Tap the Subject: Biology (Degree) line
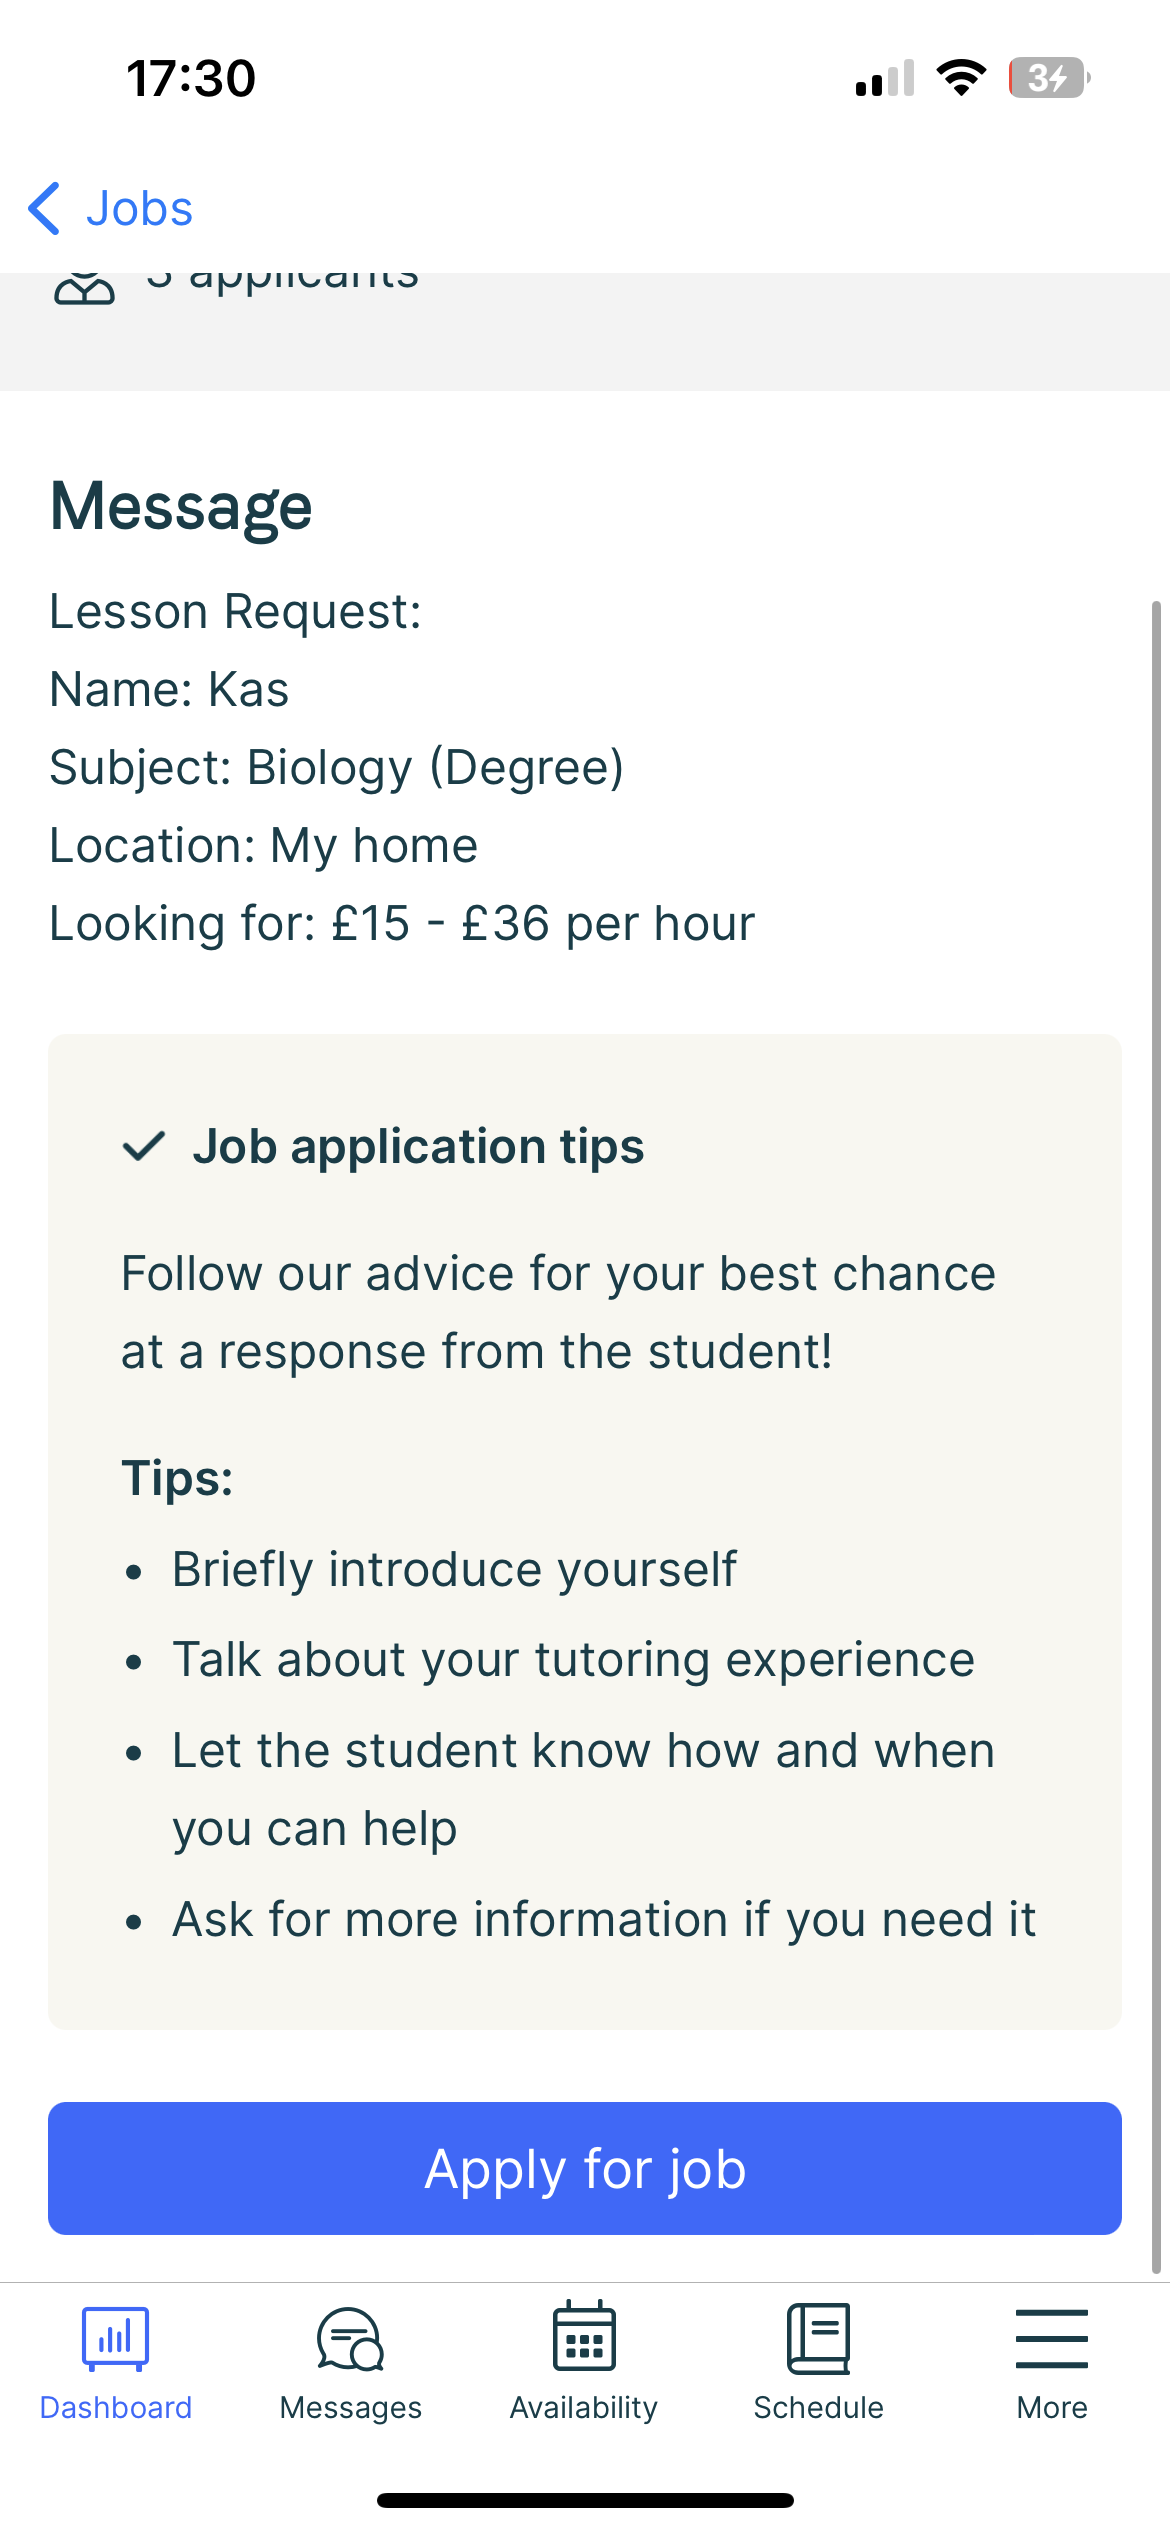 point(336,768)
